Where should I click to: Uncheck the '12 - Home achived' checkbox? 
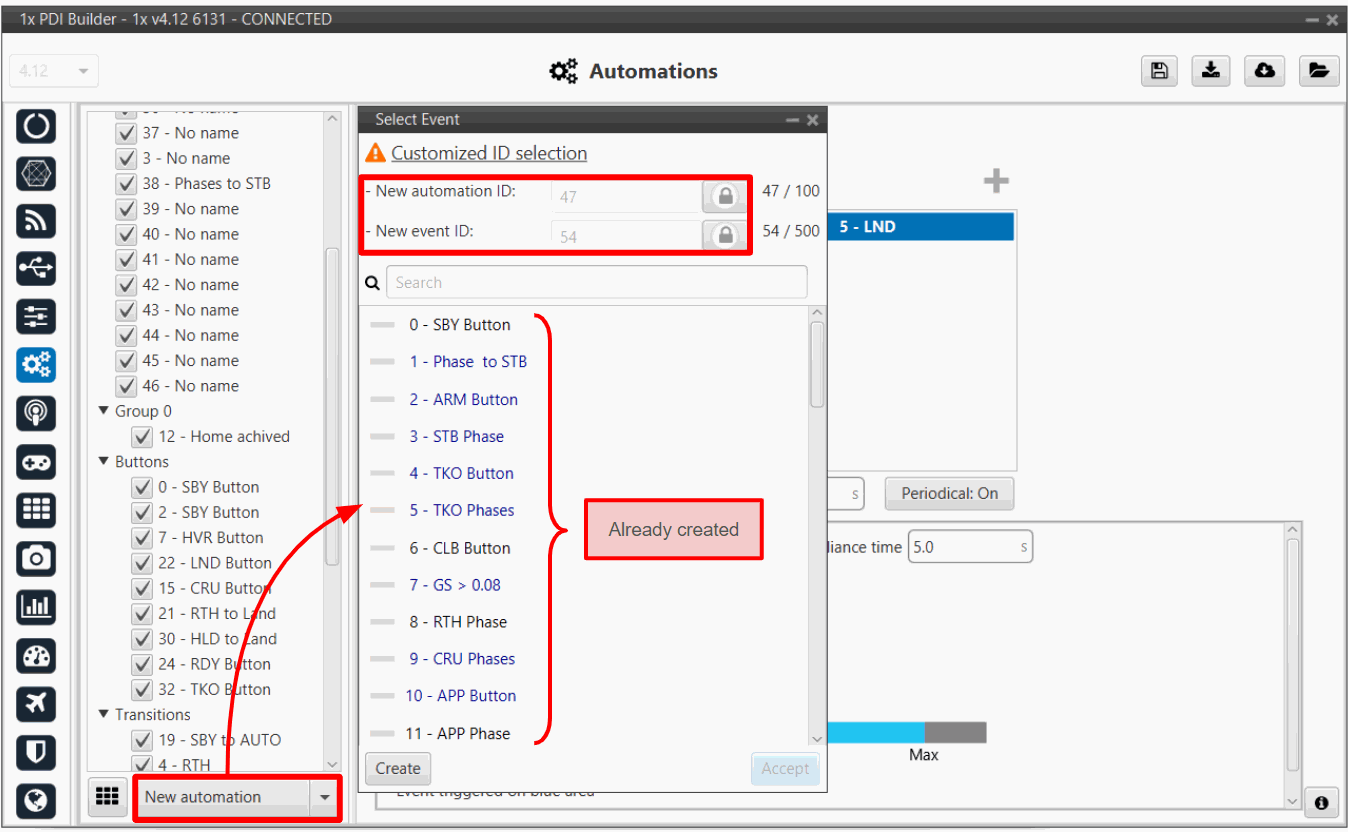(143, 437)
